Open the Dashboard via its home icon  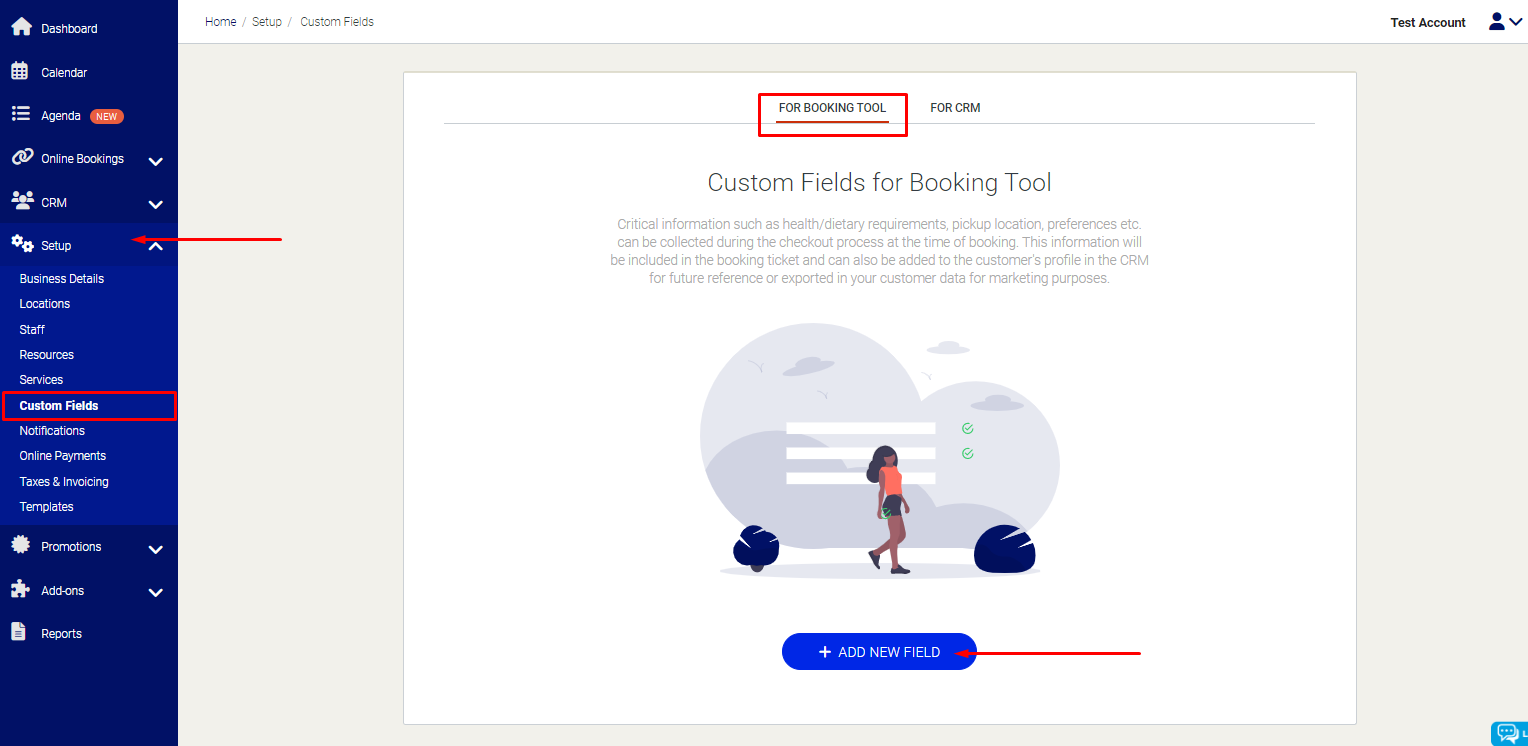coord(21,27)
